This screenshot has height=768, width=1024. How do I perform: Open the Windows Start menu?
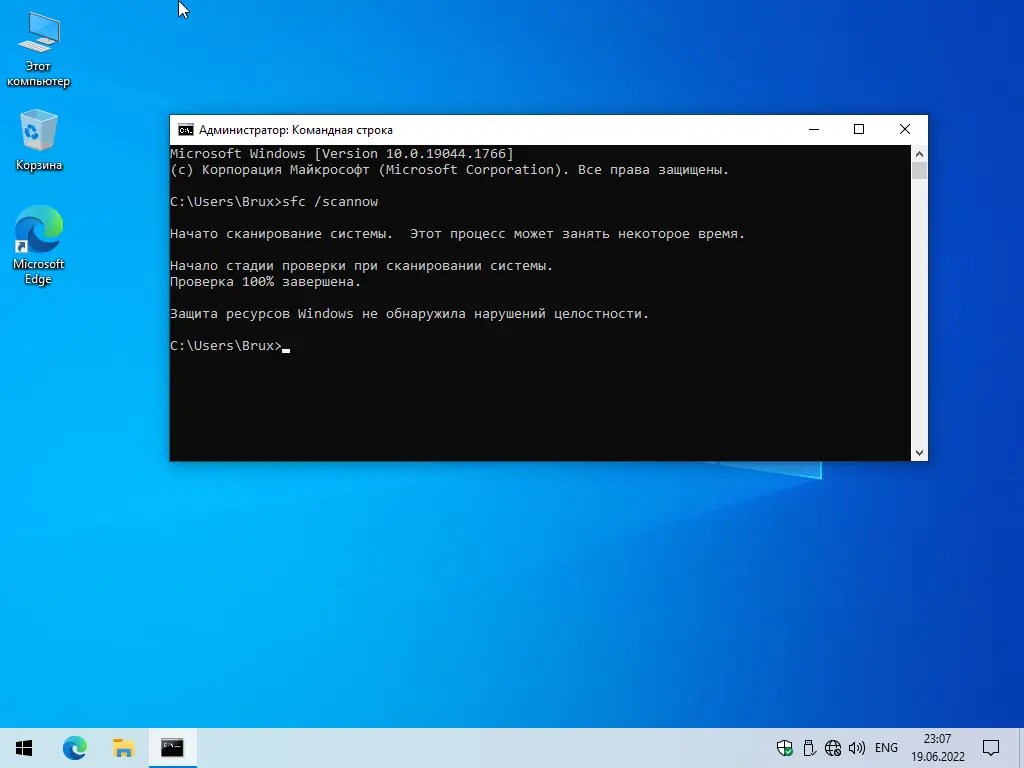(24, 748)
